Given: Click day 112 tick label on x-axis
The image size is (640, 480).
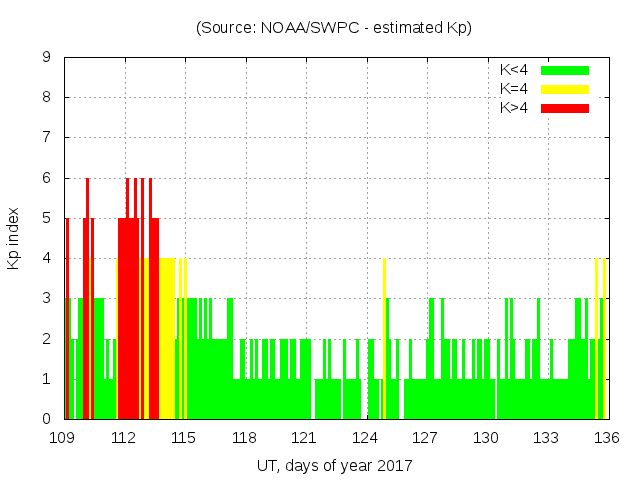Looking at the screenshot, I should click(x=124, y=438).
